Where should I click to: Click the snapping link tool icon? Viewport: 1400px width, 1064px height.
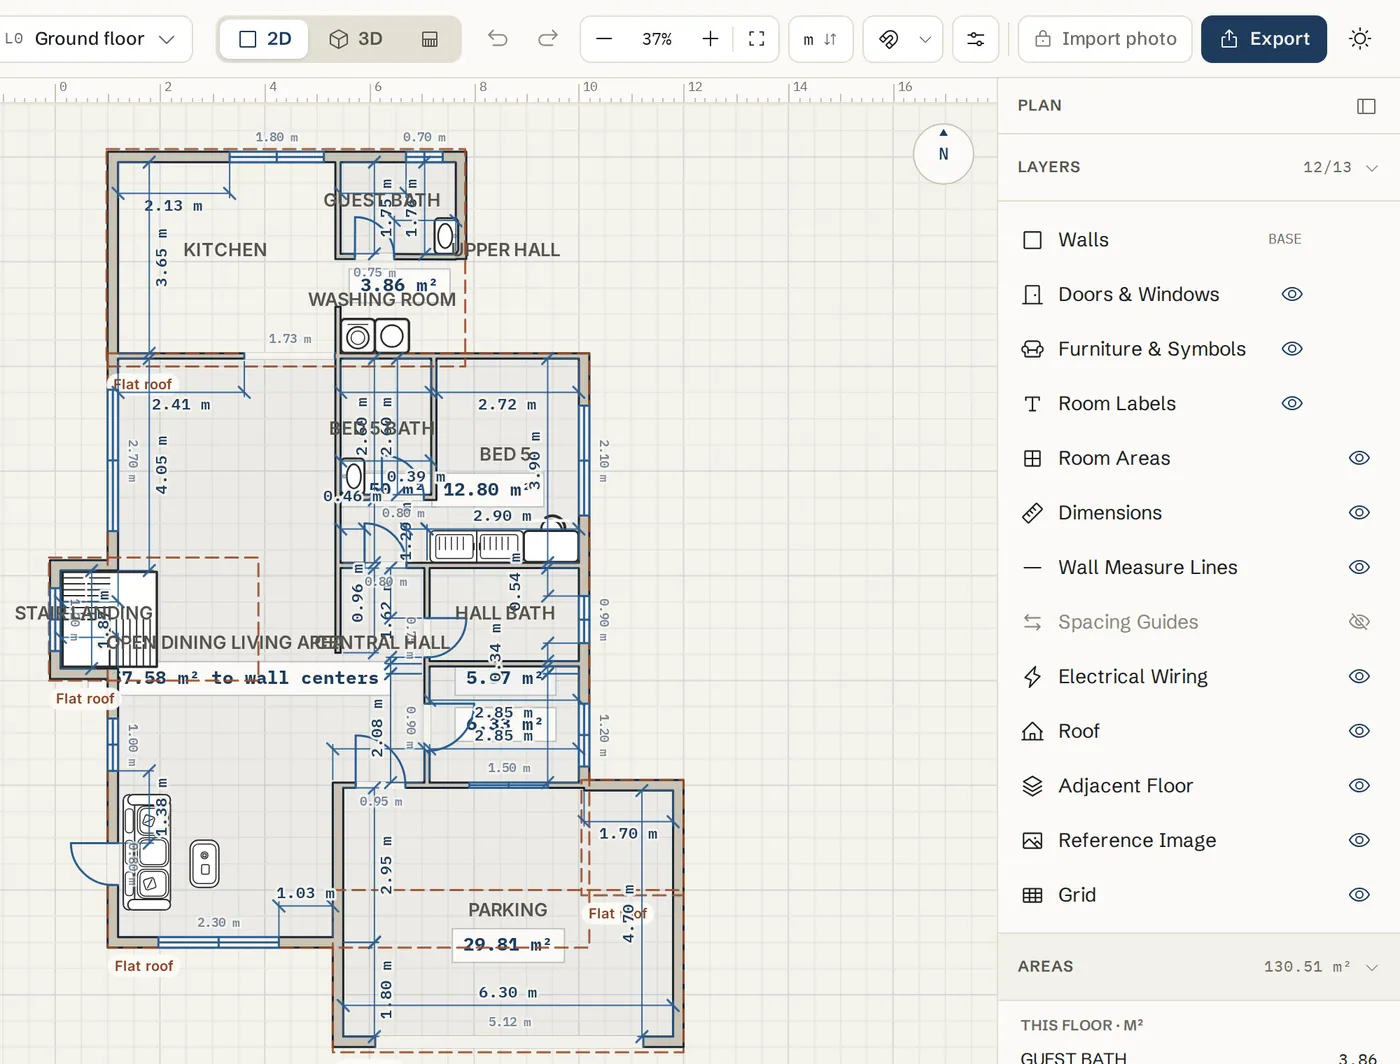click(x=888, y=39)
